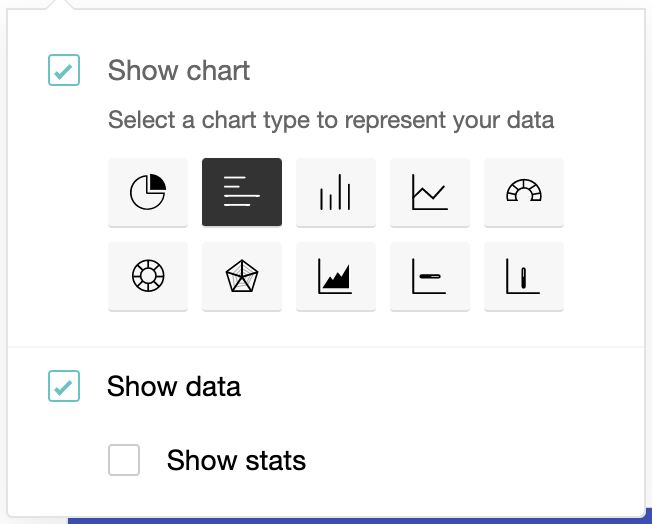
Task: Choose the horizontal bar chart type
Action: [x=242, y=192]
